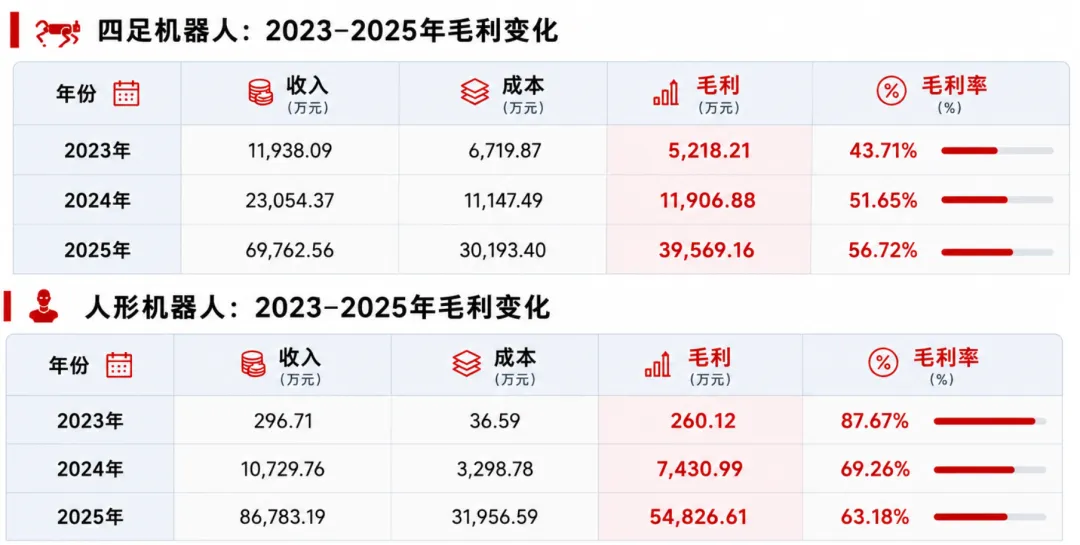Image resolution: width=1080 pixels, height=545 pixels.
Task: Click the 56.72% margin progress bar
Action: (x=997, y=252)
